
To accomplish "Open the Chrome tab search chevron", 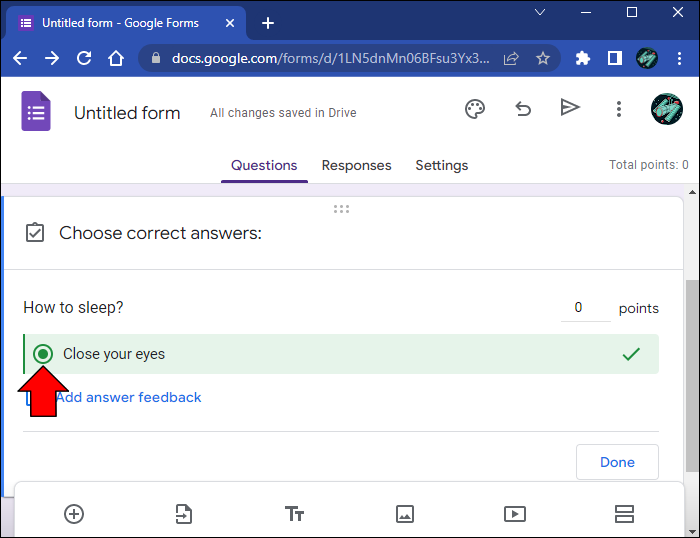I will (540, 13).
